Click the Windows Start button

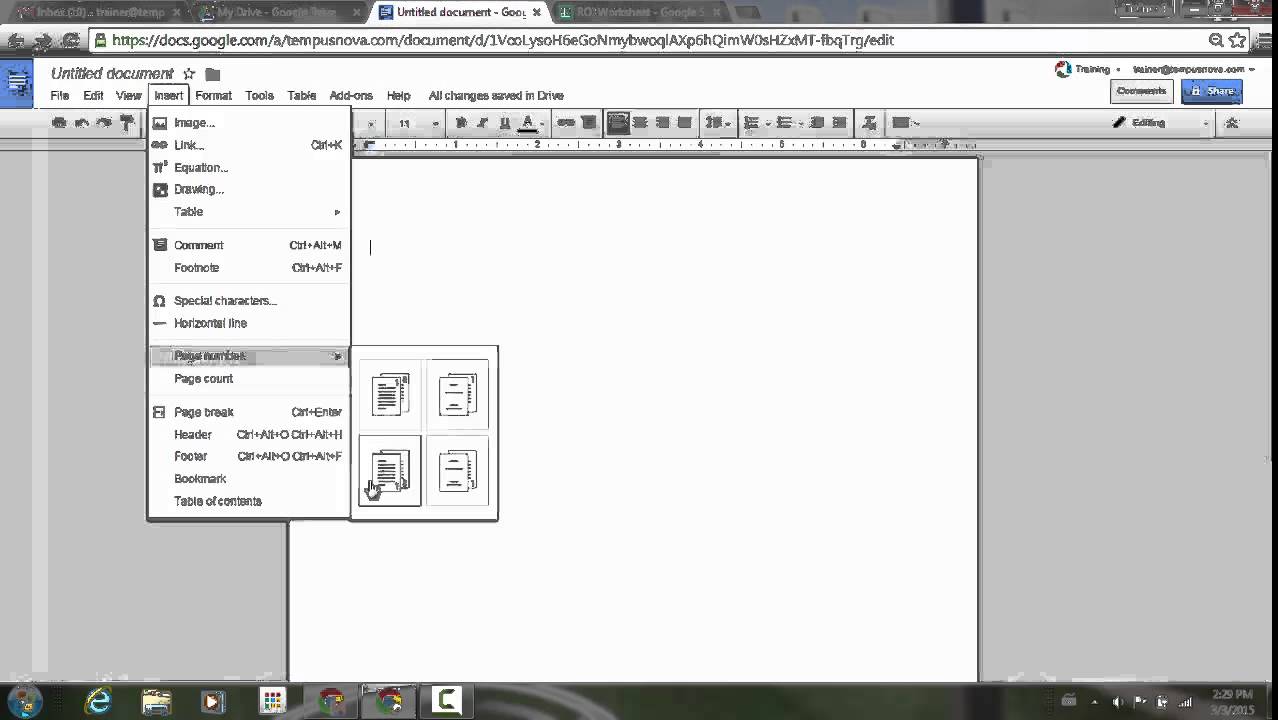click(24, 701)
